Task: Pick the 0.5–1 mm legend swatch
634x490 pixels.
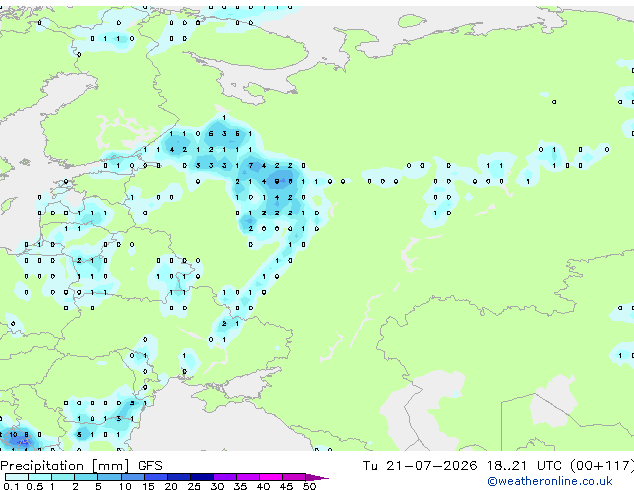Action: pos(40,477)
